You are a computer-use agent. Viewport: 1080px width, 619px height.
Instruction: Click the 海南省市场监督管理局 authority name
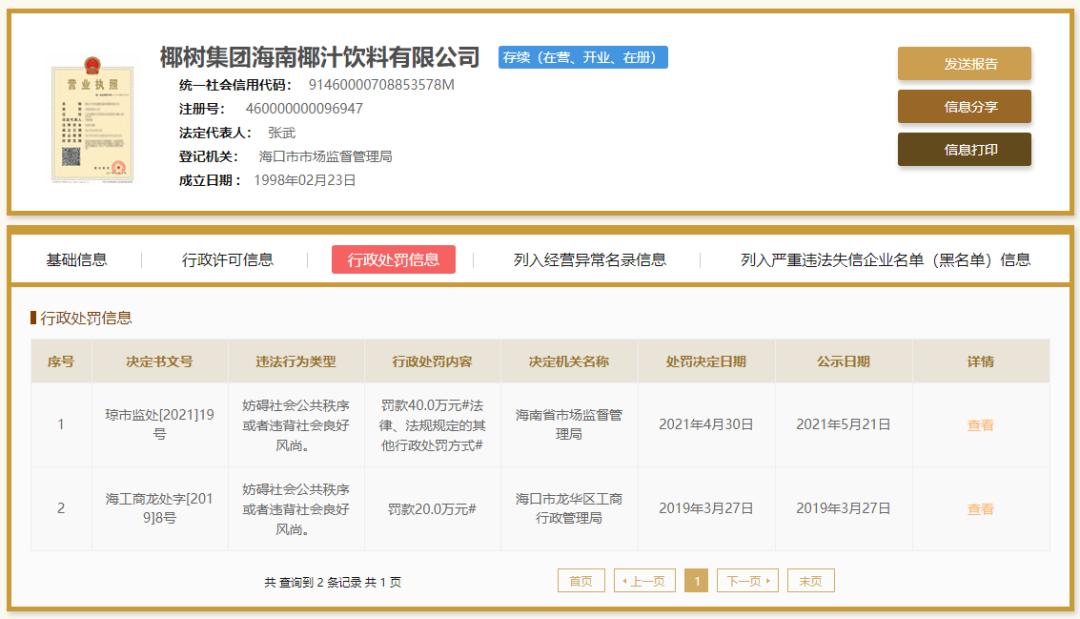point(571,424)
